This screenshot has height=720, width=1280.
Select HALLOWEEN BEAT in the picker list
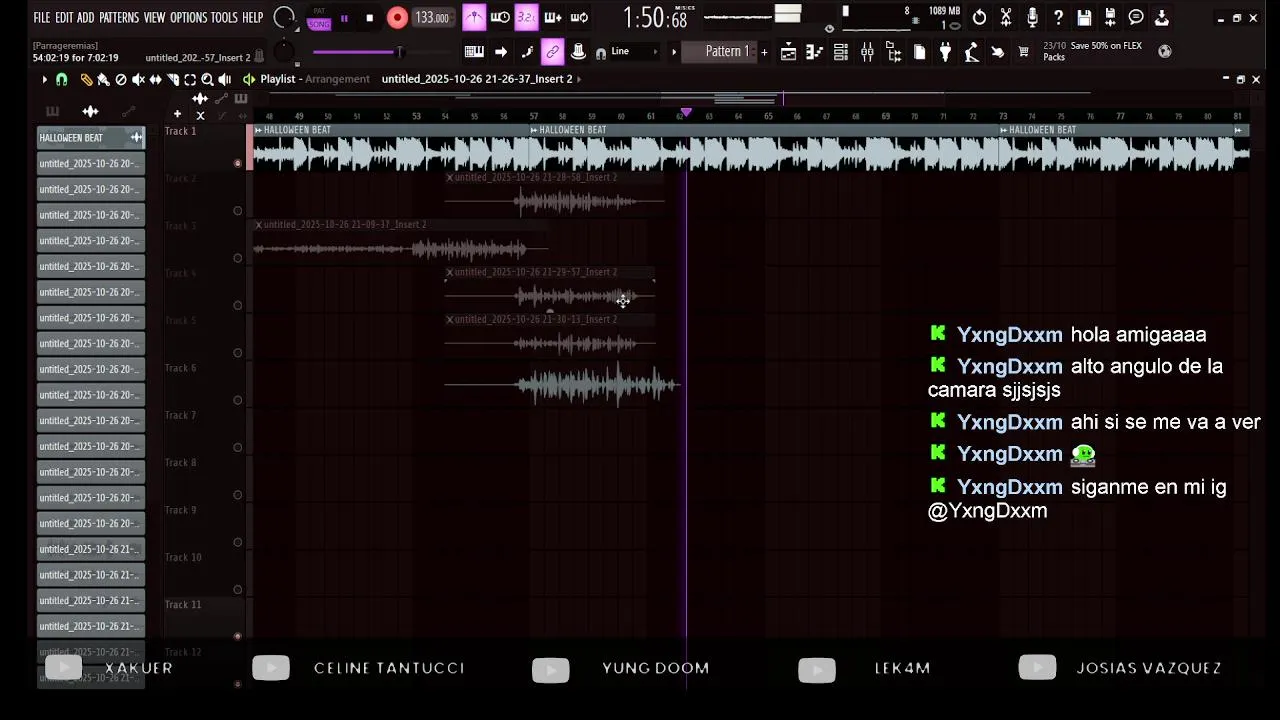point(91,138)
